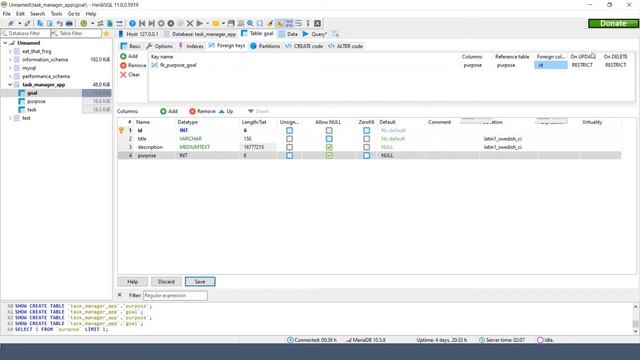This screenshot has height=360, width=640.
Task: Select the purpose table in tree
Action: (x=36, y=101)
